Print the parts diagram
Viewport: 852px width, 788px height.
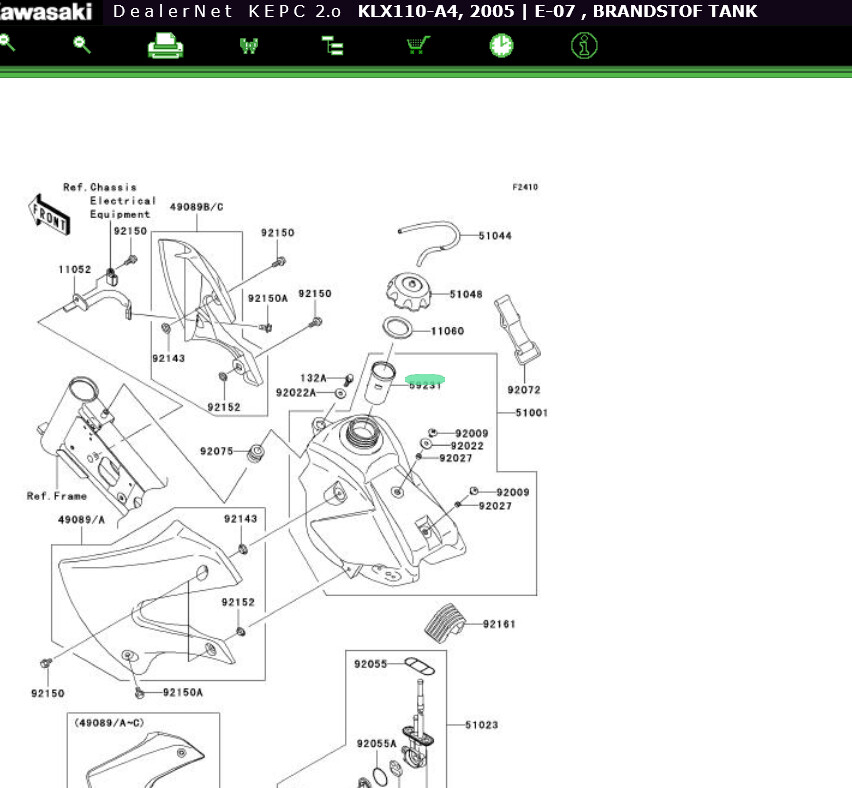[165, 46]
